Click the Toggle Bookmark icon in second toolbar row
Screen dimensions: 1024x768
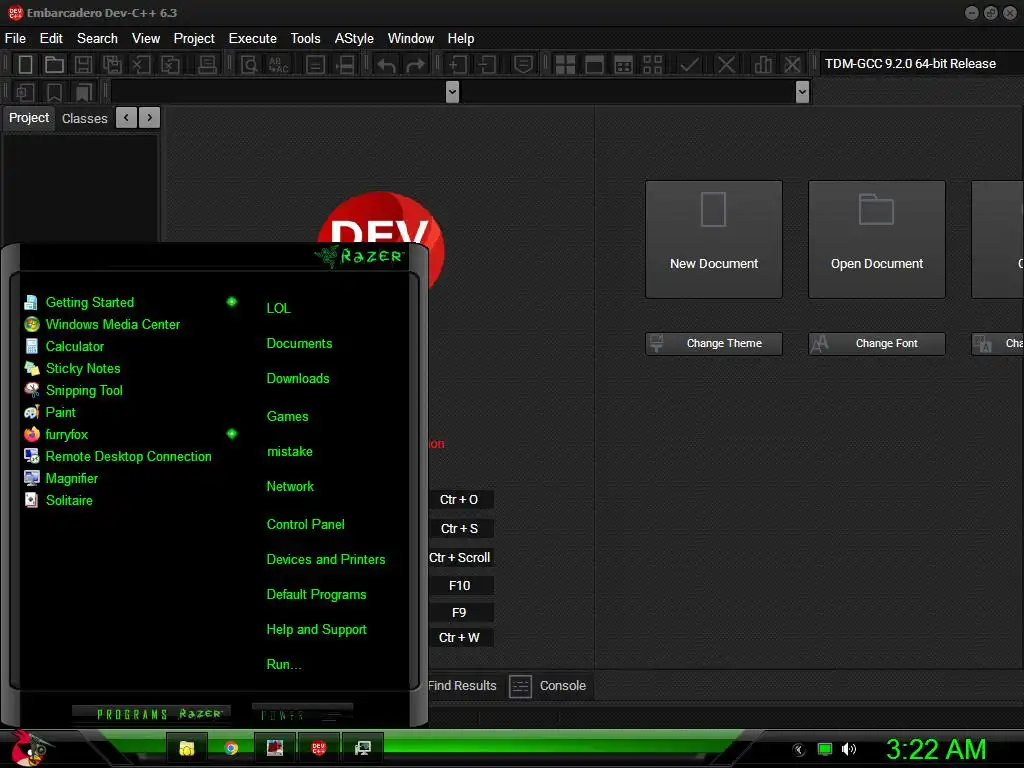54,92
